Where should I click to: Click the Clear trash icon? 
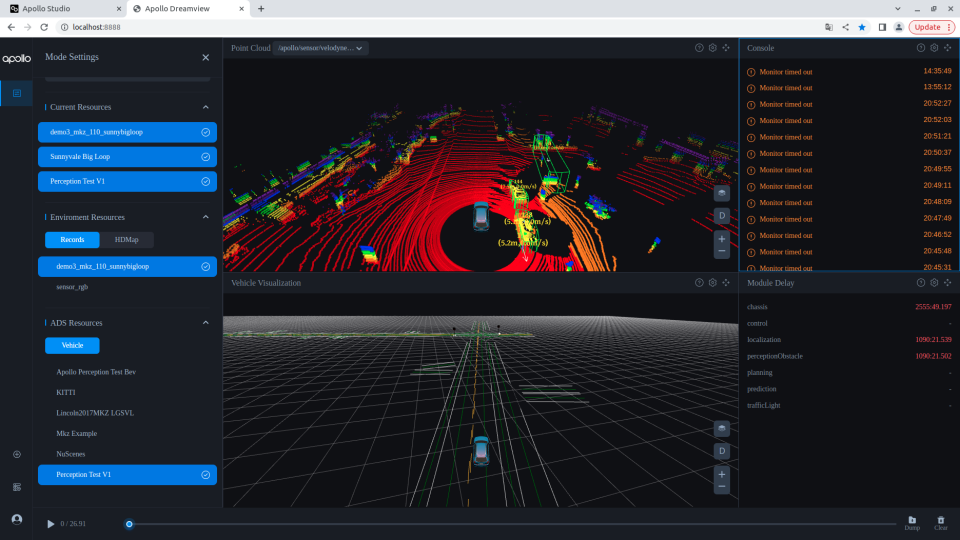[940, 520]
